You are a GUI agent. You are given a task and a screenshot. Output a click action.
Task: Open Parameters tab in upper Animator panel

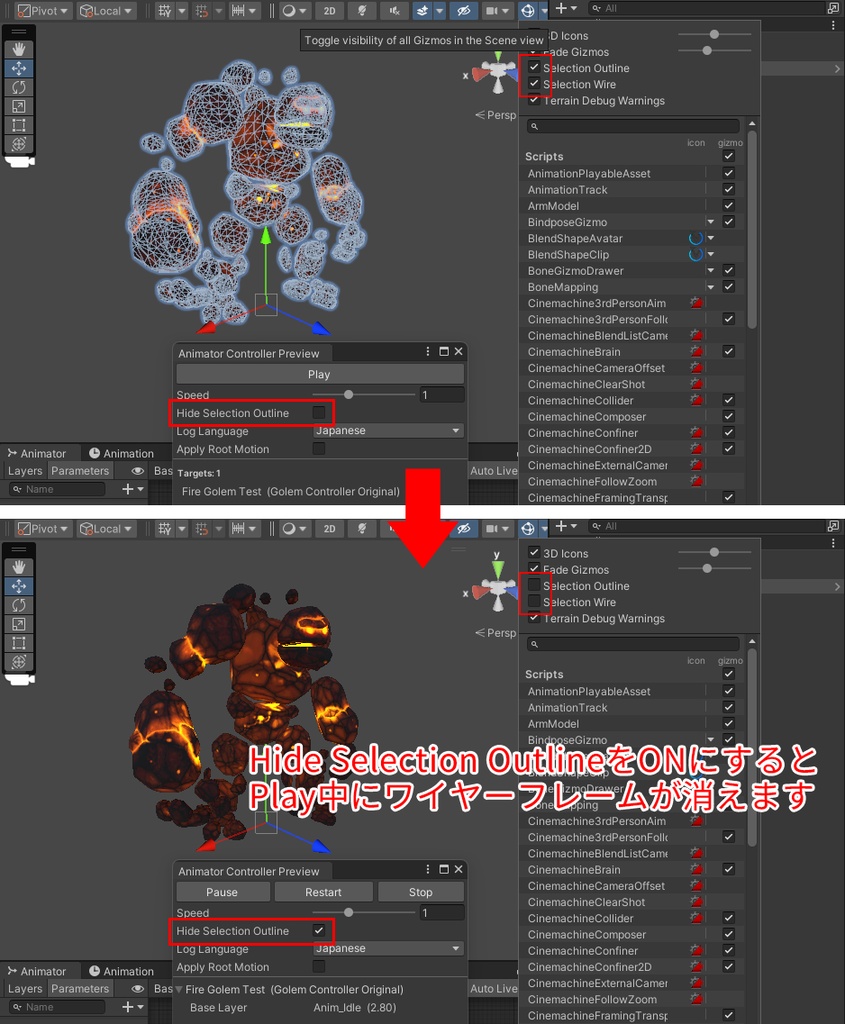pos(80,471)
